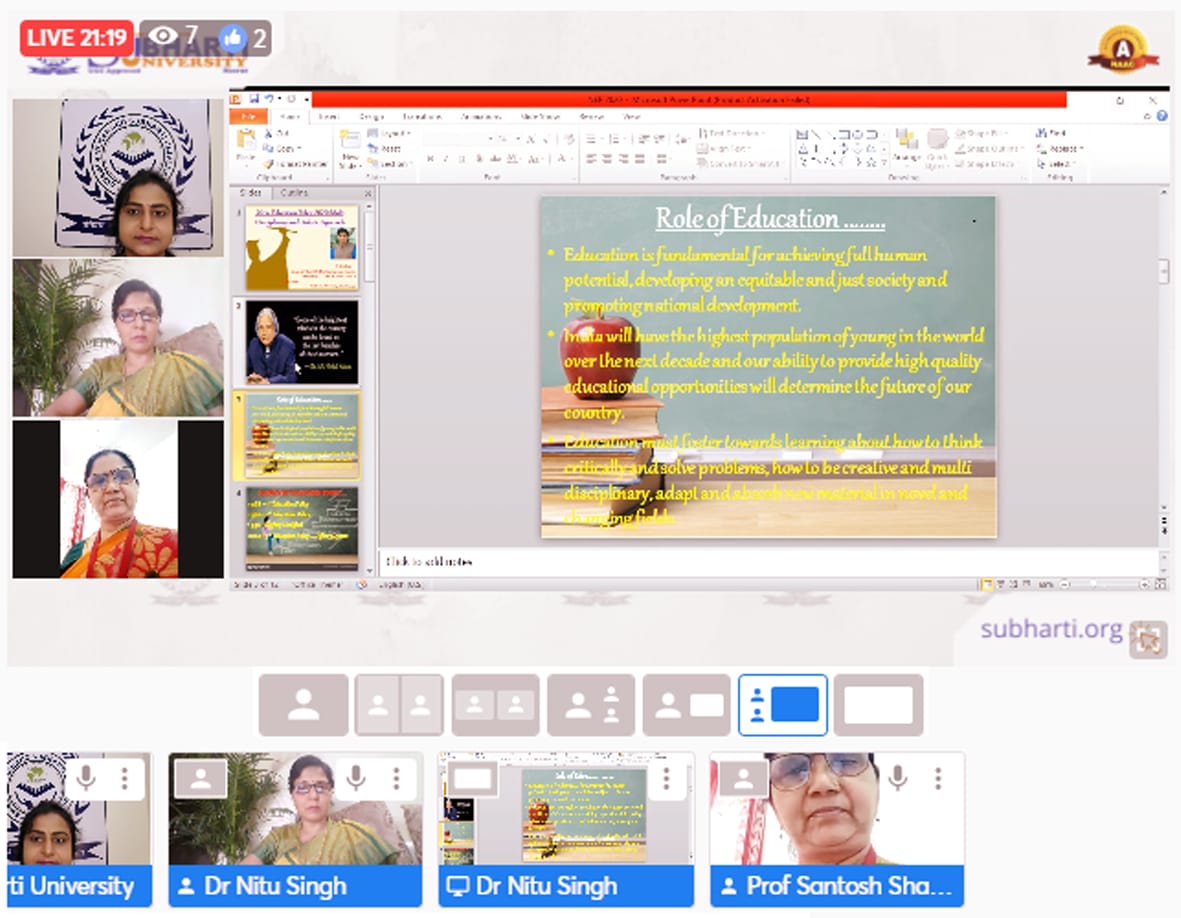
Task: Click the Undo icon in PowerPoint title bar
Action: pyautogui.click(x=269, y=98)
